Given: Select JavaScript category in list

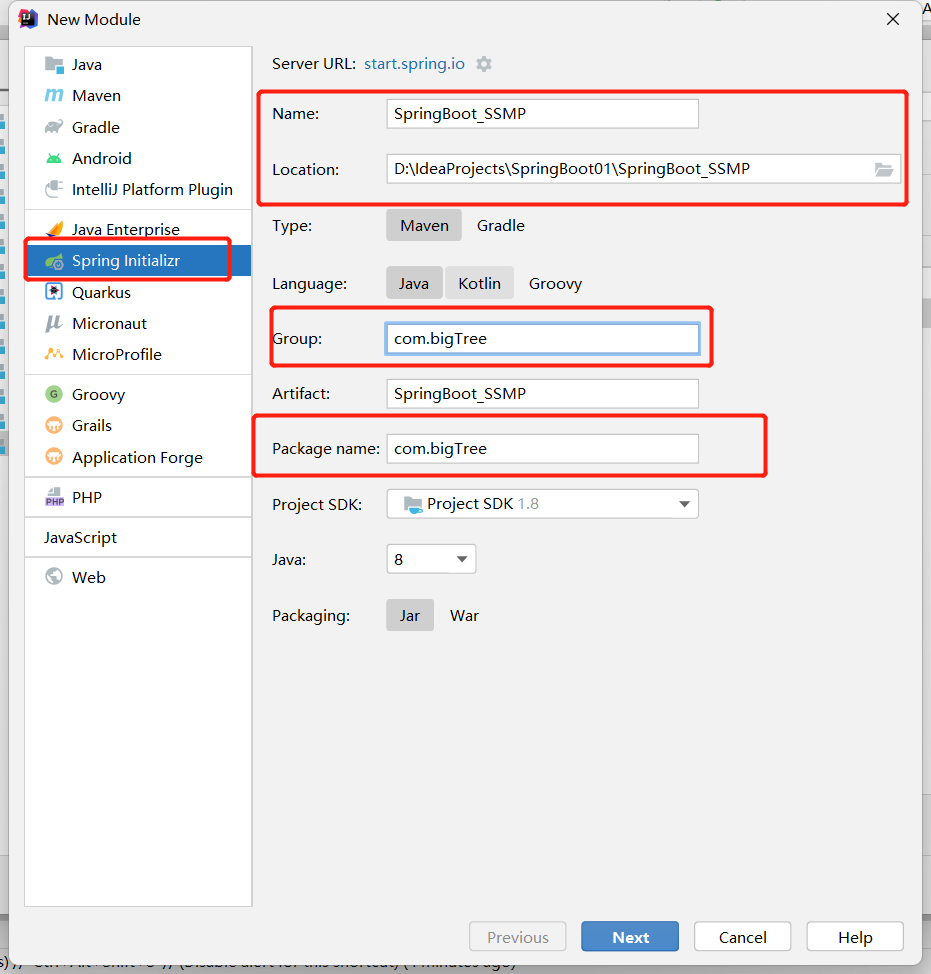Looking at the screenshot, I should [138, 537].
